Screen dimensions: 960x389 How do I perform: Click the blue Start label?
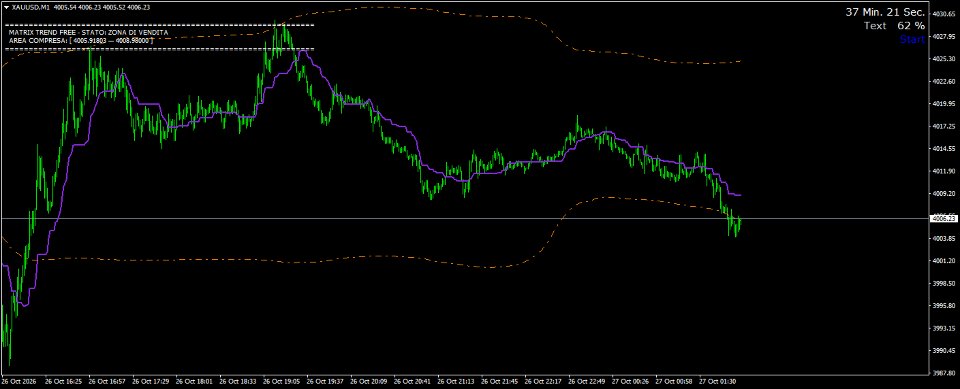pyautogui.click(x=912, y=40)
